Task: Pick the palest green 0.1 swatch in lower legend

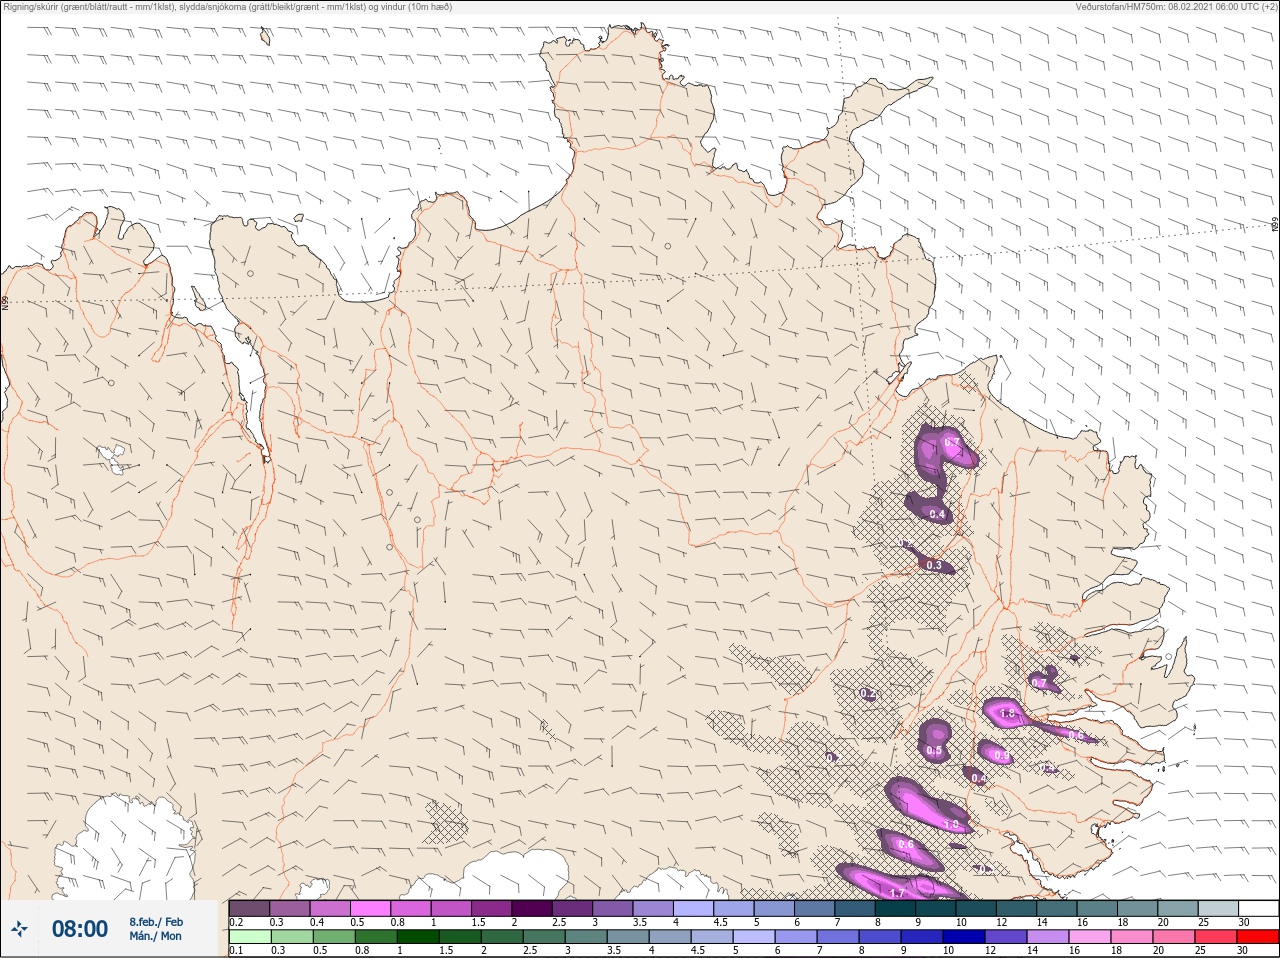Action: tap(249, 937)
